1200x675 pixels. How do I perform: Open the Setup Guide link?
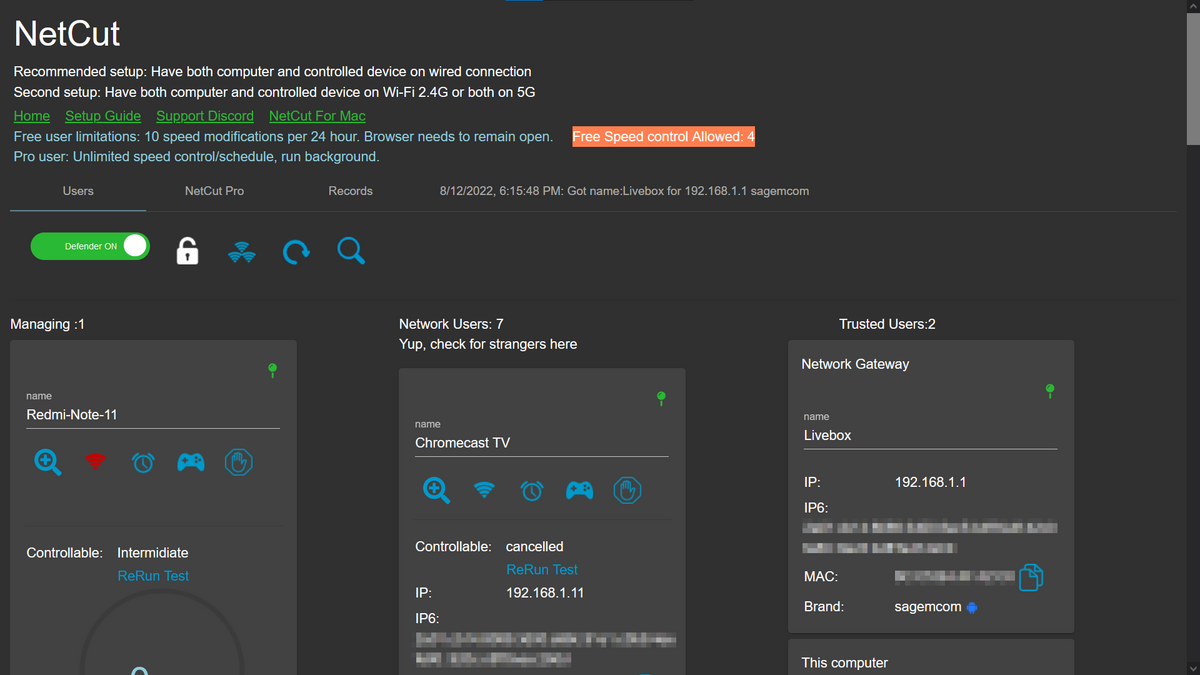pyautogui.click(x=103, y=116)
